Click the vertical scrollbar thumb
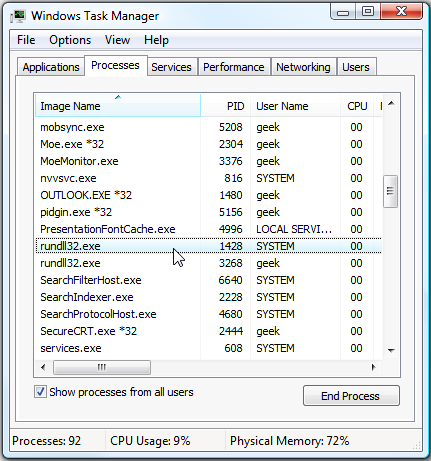The image size is (431, 461). point(390,191)
